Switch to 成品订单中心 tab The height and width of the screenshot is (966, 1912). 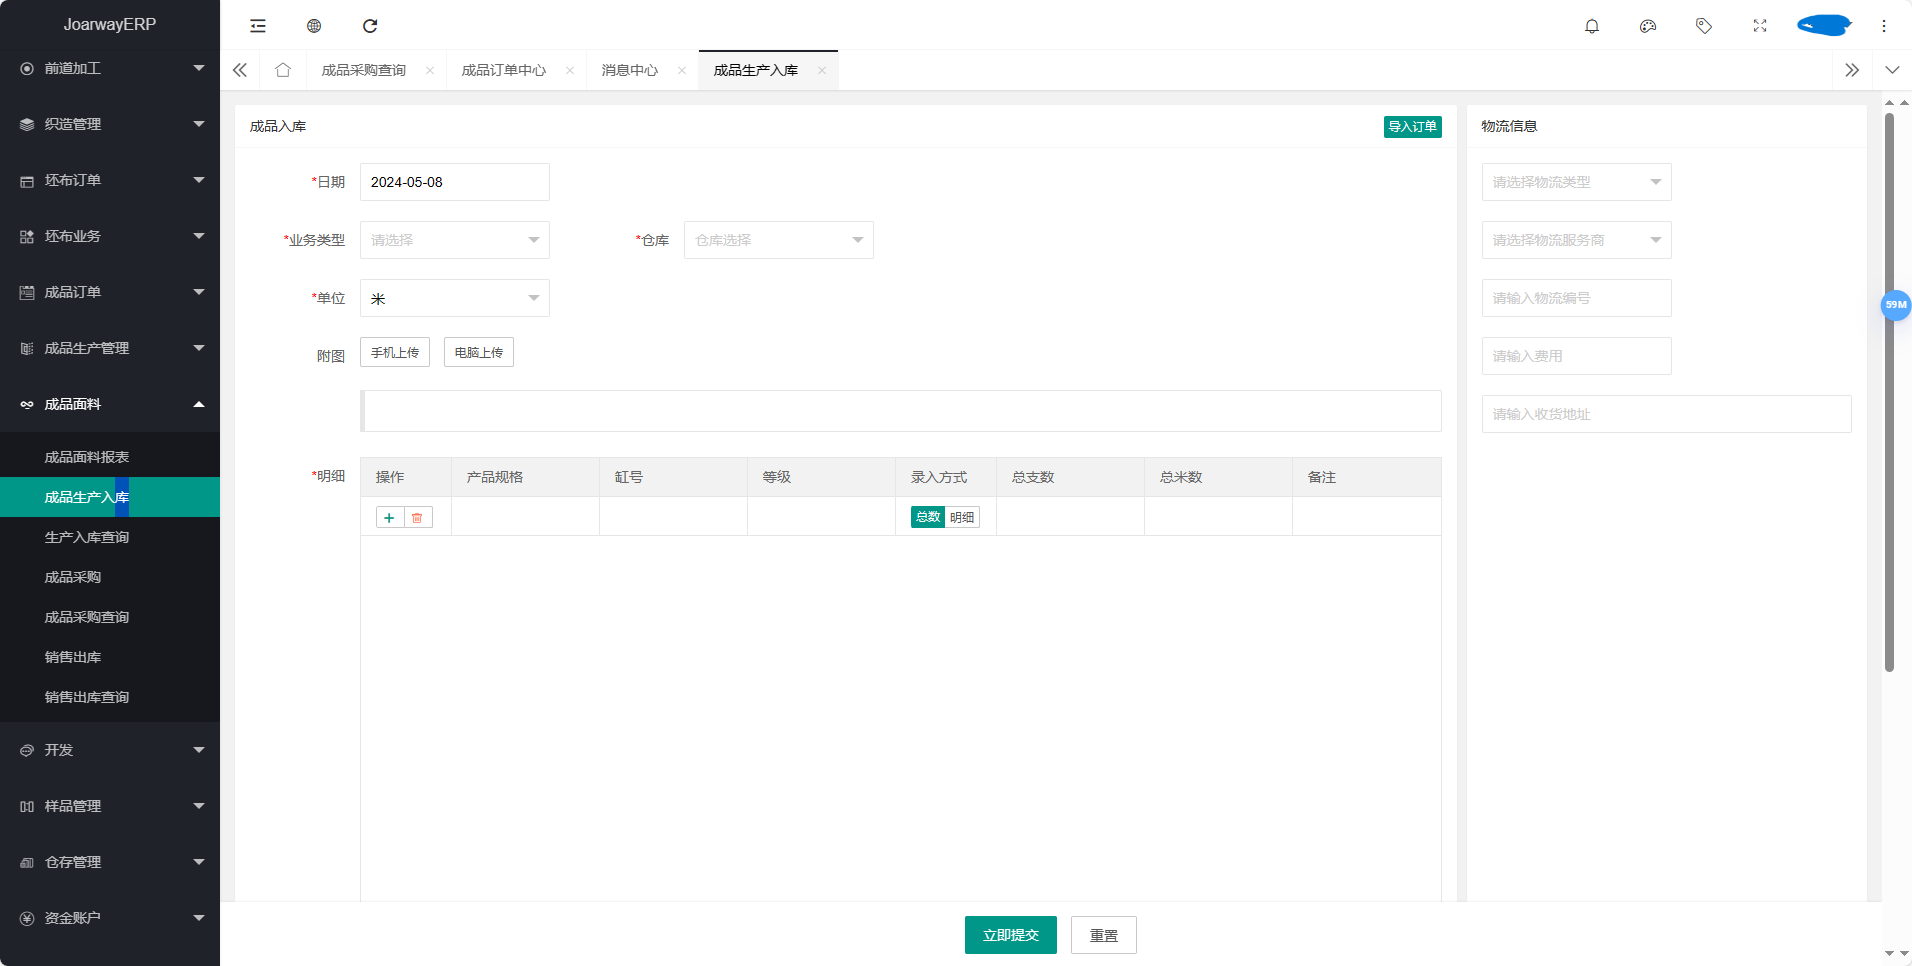504,70
